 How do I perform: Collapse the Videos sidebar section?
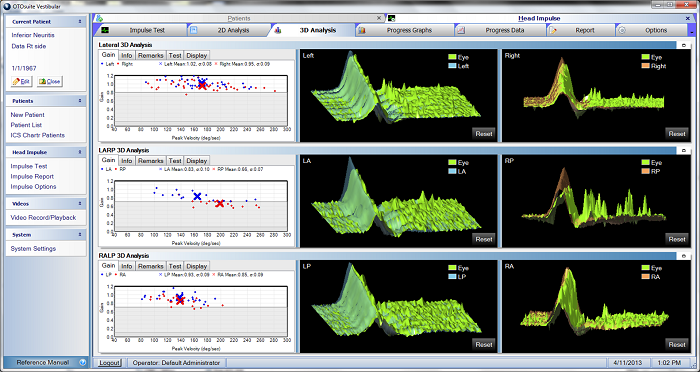(x=80, y=204)
